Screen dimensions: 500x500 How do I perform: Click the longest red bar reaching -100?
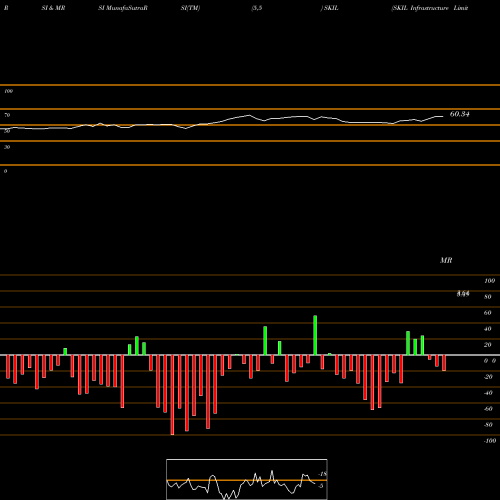click(x=172, y=395)
